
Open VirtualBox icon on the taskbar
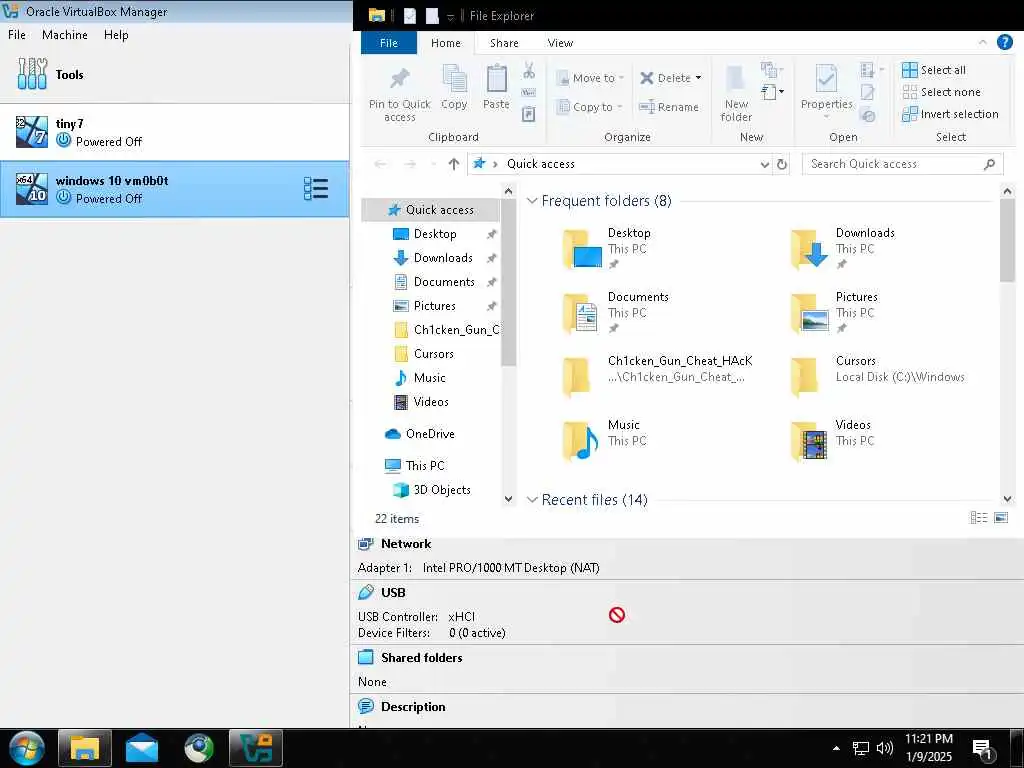tap(256, 748)
